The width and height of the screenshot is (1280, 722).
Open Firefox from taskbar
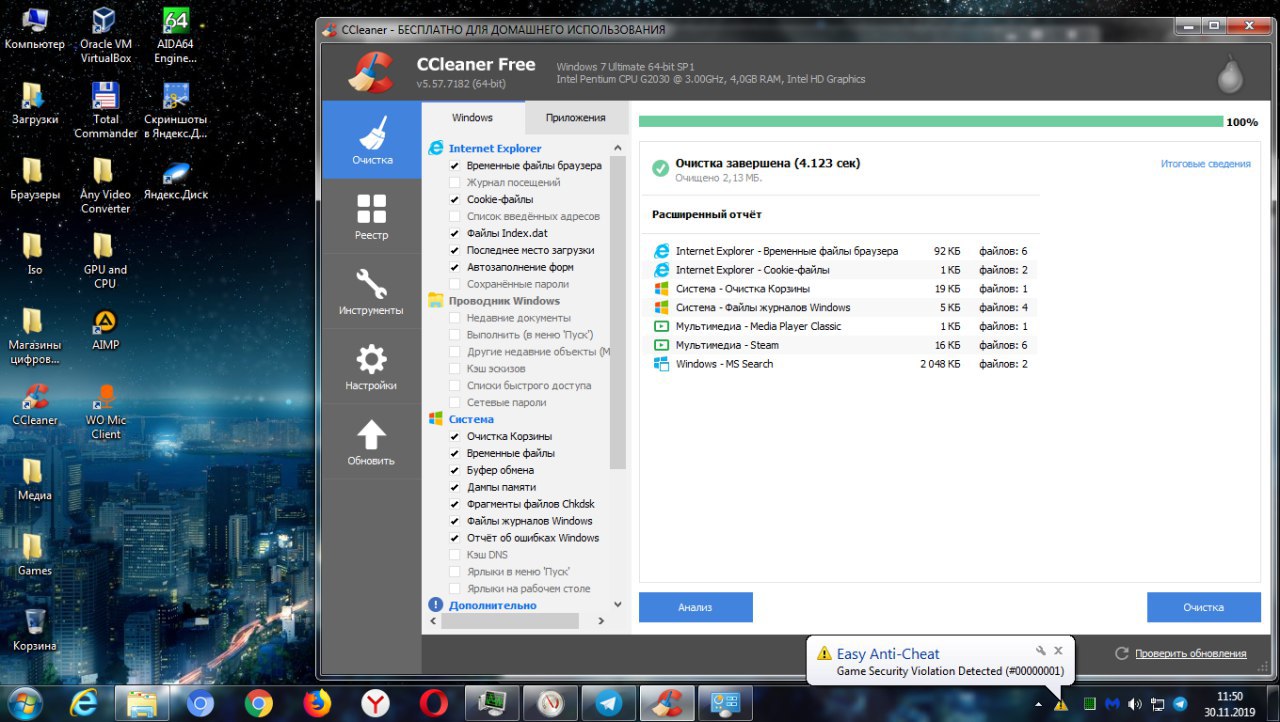[316, 704]
